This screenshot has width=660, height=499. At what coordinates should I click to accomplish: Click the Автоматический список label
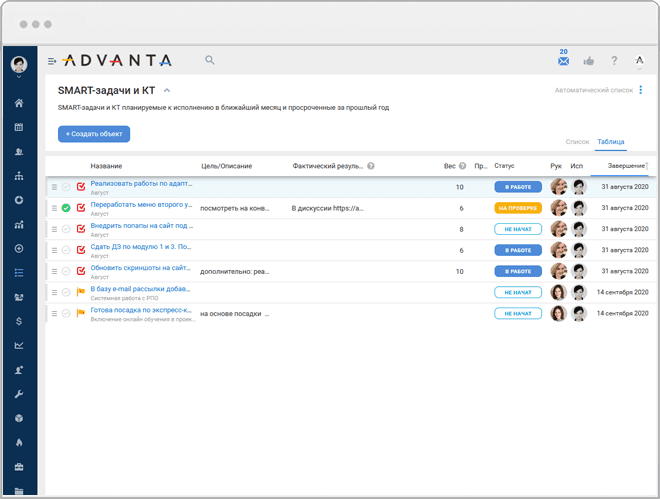click(x=593, y=90)
